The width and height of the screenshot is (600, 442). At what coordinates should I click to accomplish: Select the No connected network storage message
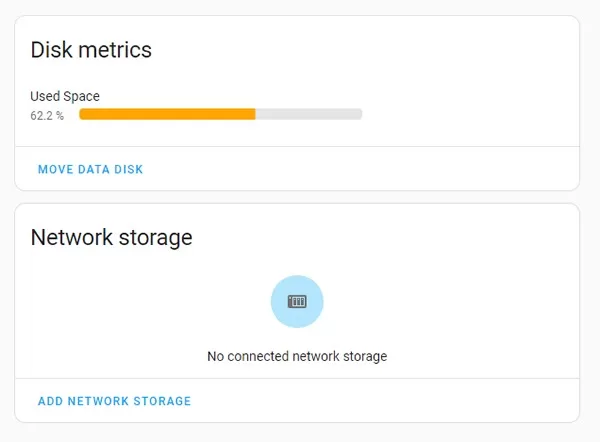coord(297,356)
